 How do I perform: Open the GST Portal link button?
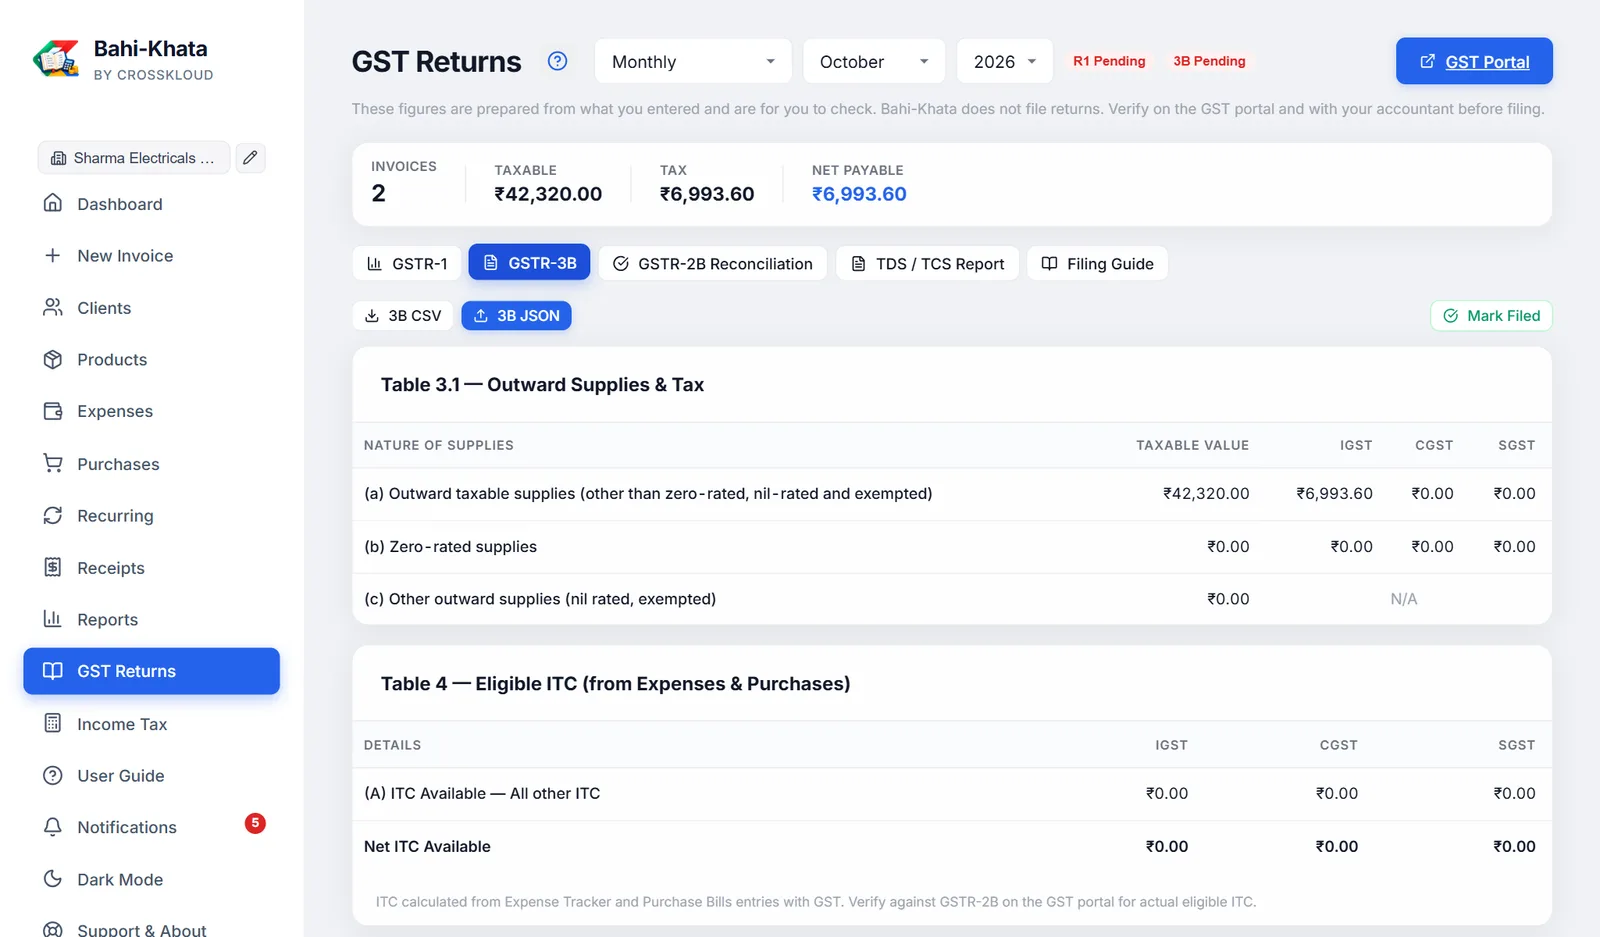point(1474,61)
